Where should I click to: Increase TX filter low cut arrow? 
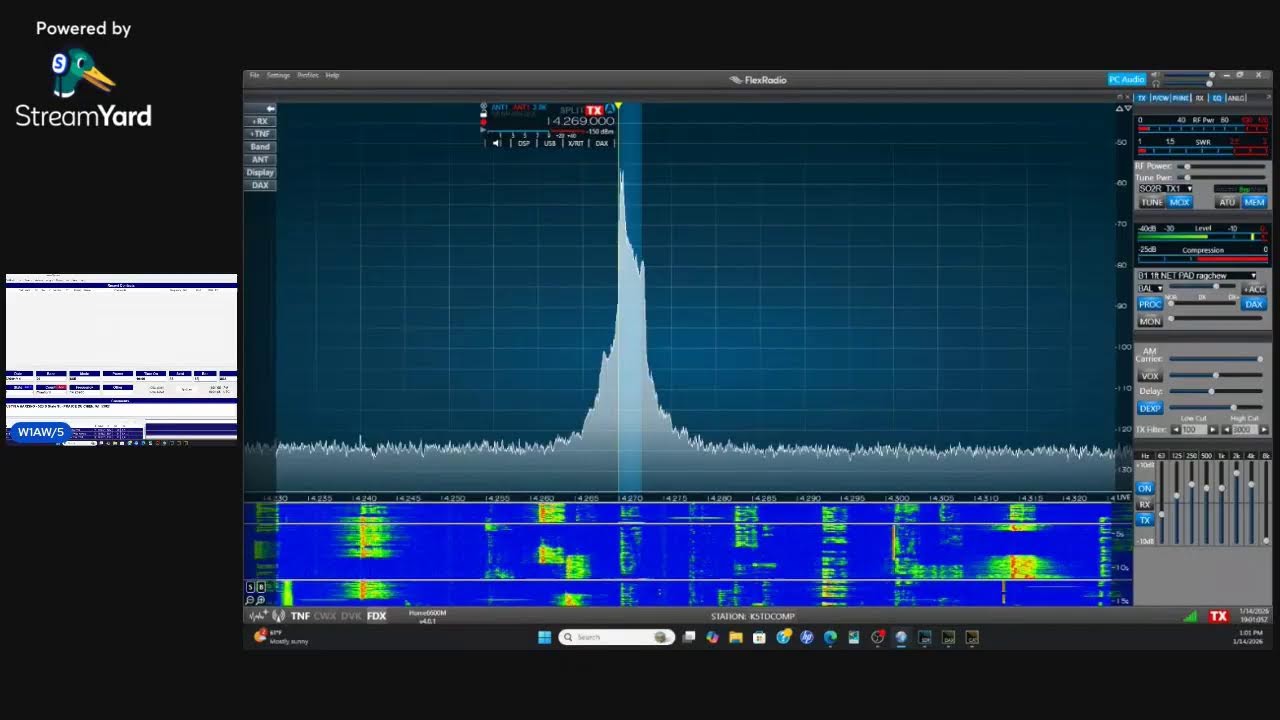[1213, 429]
